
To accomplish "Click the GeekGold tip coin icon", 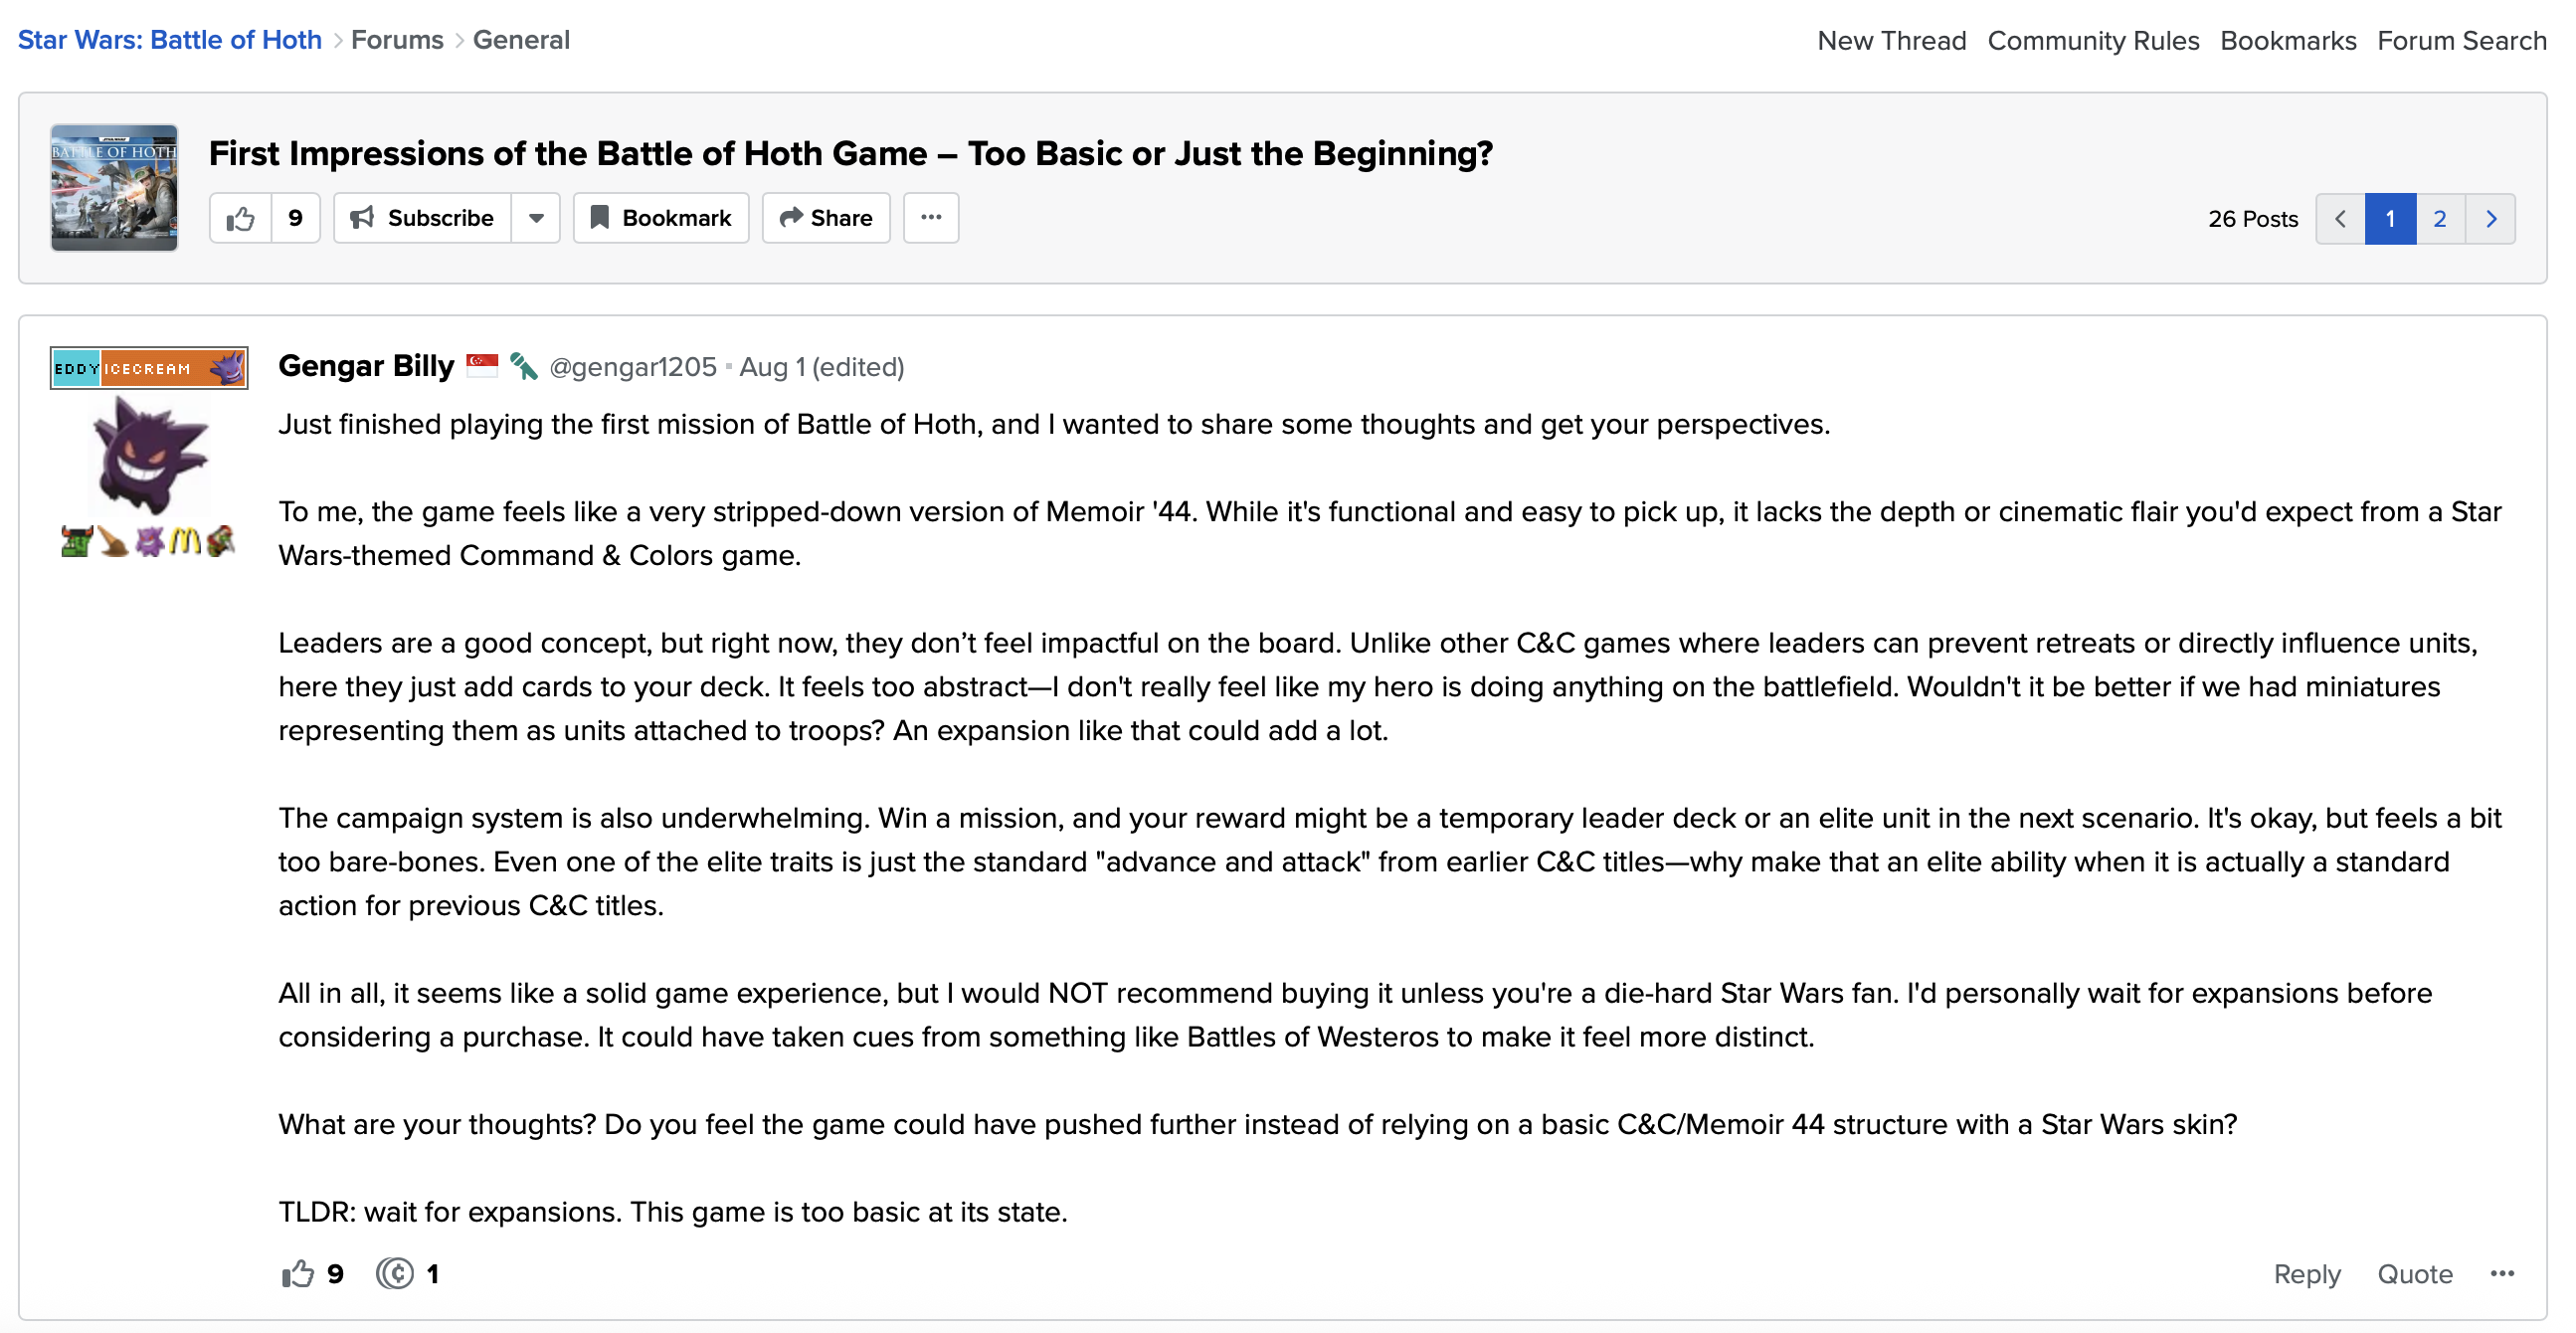I will tap(395, 1274).
